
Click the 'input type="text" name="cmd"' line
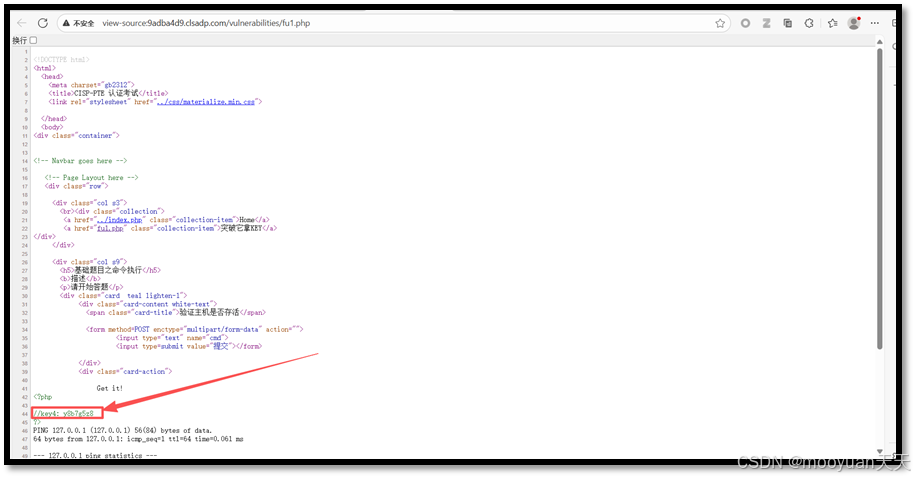(172, 338)
